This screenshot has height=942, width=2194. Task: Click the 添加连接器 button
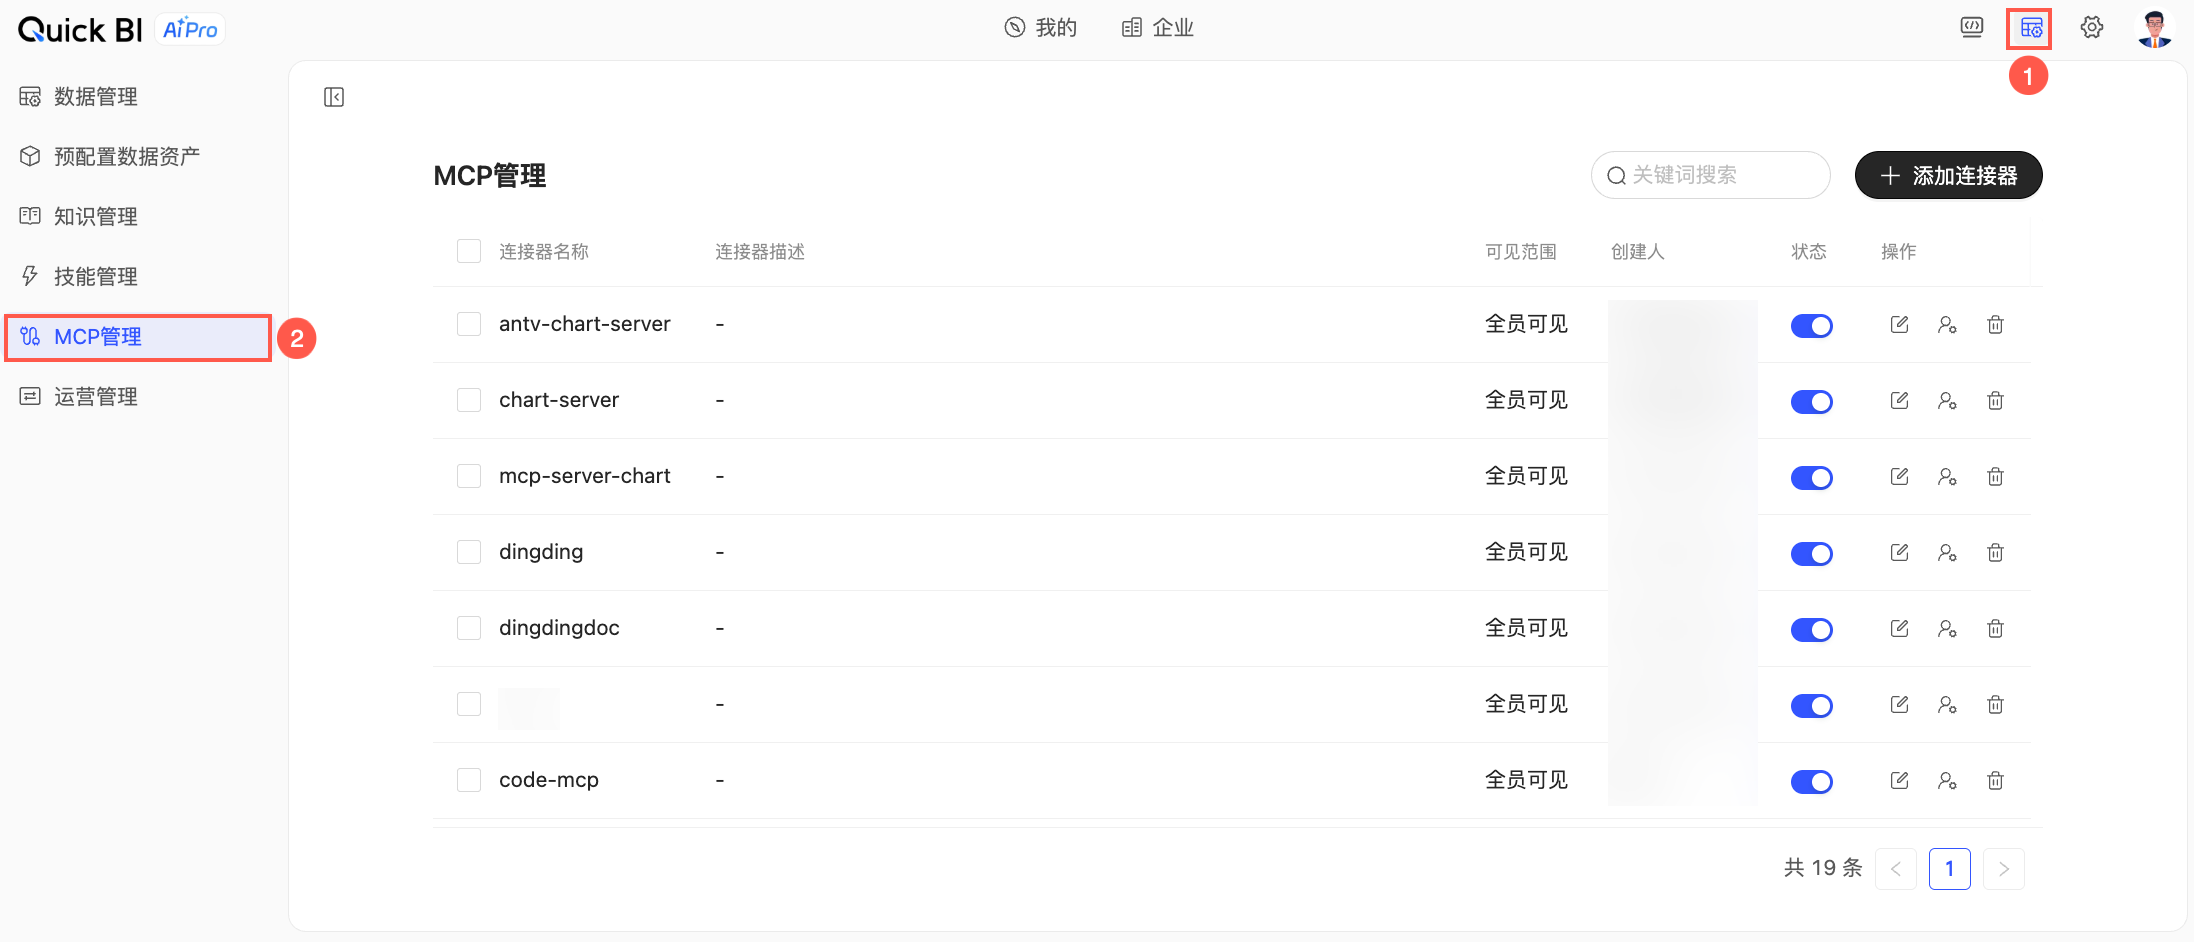click(1948, 176)
